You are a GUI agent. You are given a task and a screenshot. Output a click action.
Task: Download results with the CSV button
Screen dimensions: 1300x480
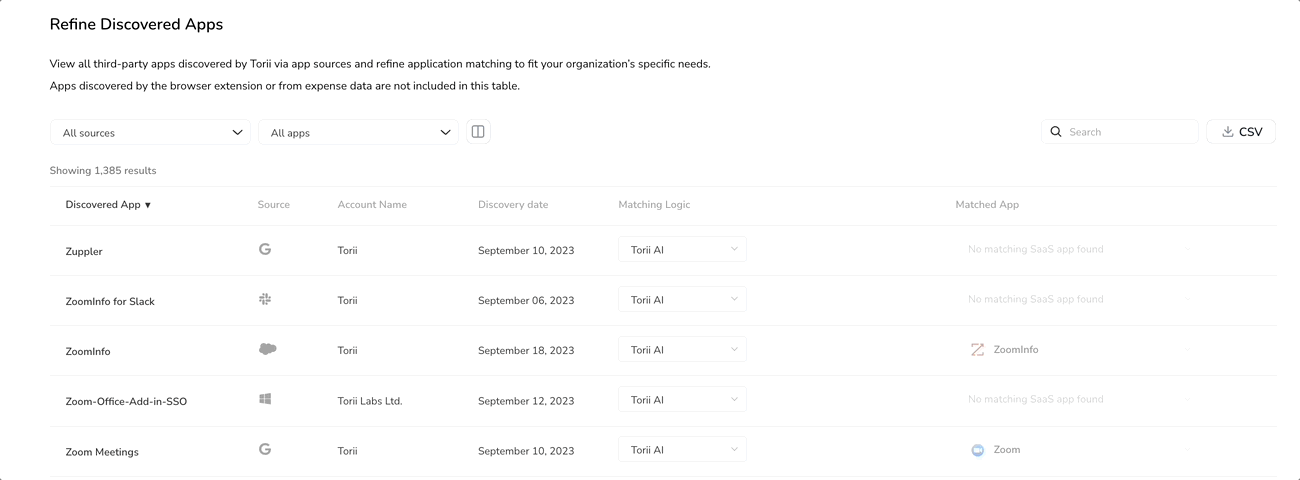(1241, 132)
